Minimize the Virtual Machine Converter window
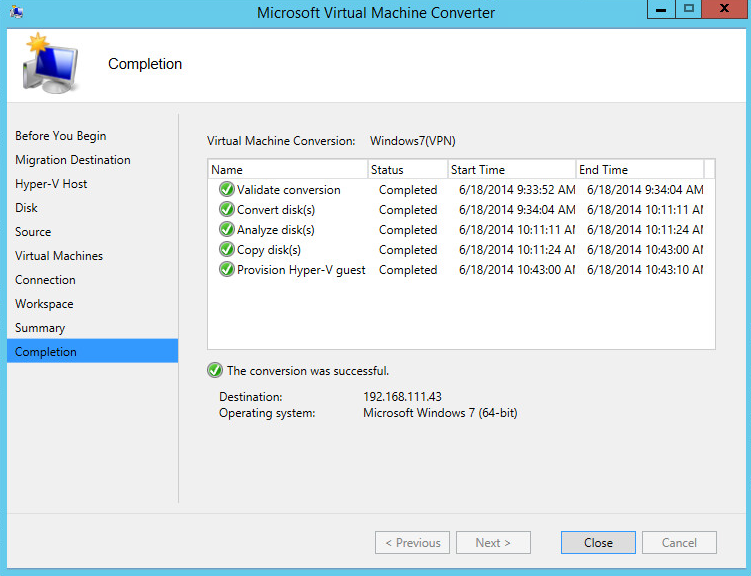This screenshot has height=576, width=751. (661, 10)
